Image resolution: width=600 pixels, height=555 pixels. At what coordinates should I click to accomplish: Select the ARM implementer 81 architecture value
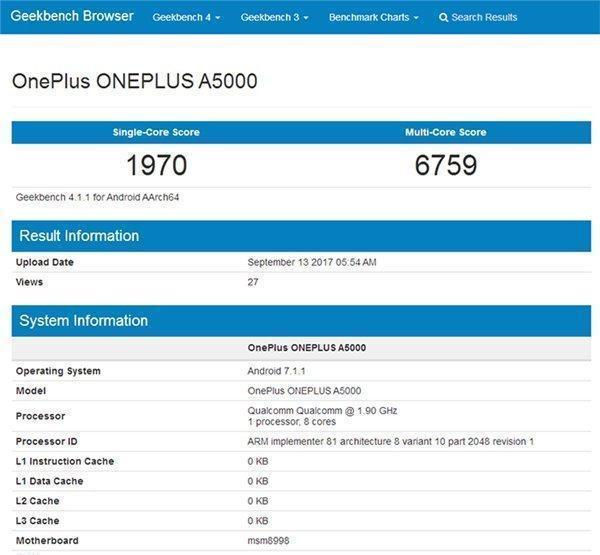391,441
